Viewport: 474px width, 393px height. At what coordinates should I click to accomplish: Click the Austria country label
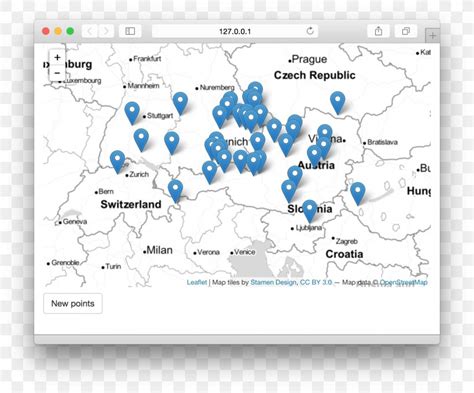[316, 165]
